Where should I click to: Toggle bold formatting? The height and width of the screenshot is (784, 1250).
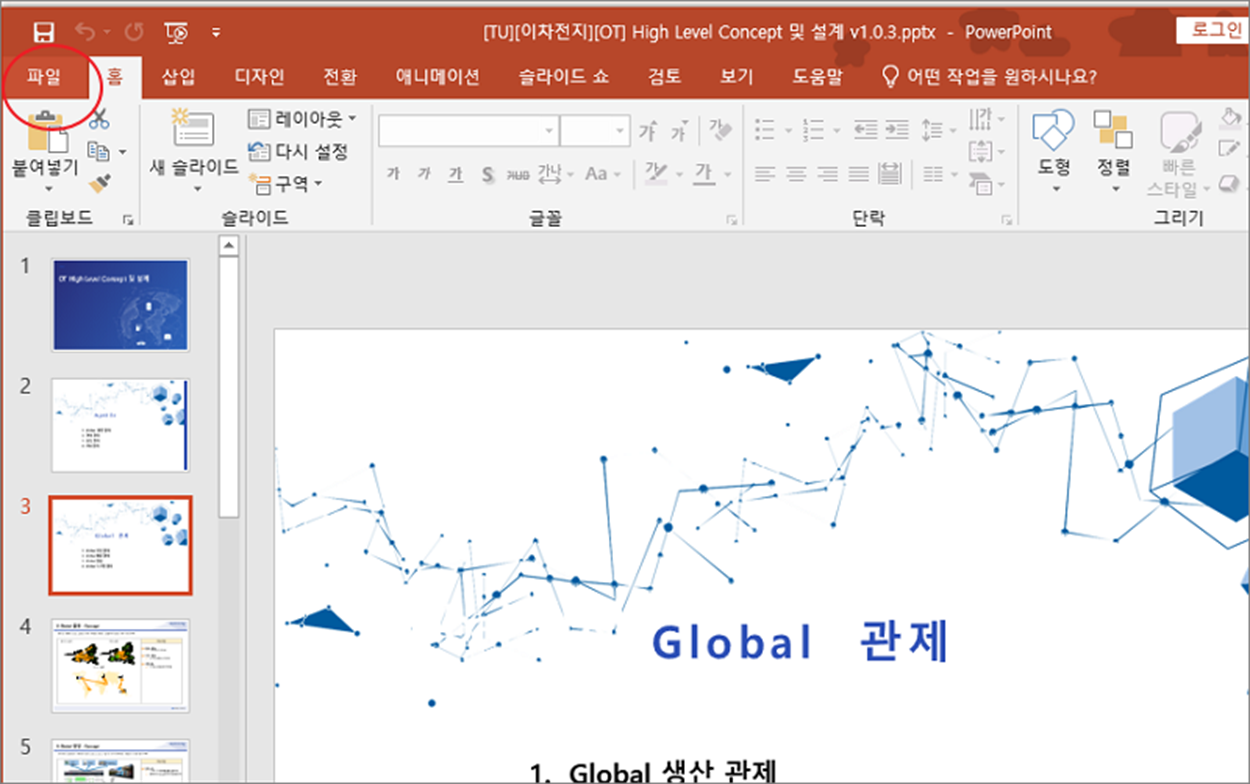coord(392,174)
